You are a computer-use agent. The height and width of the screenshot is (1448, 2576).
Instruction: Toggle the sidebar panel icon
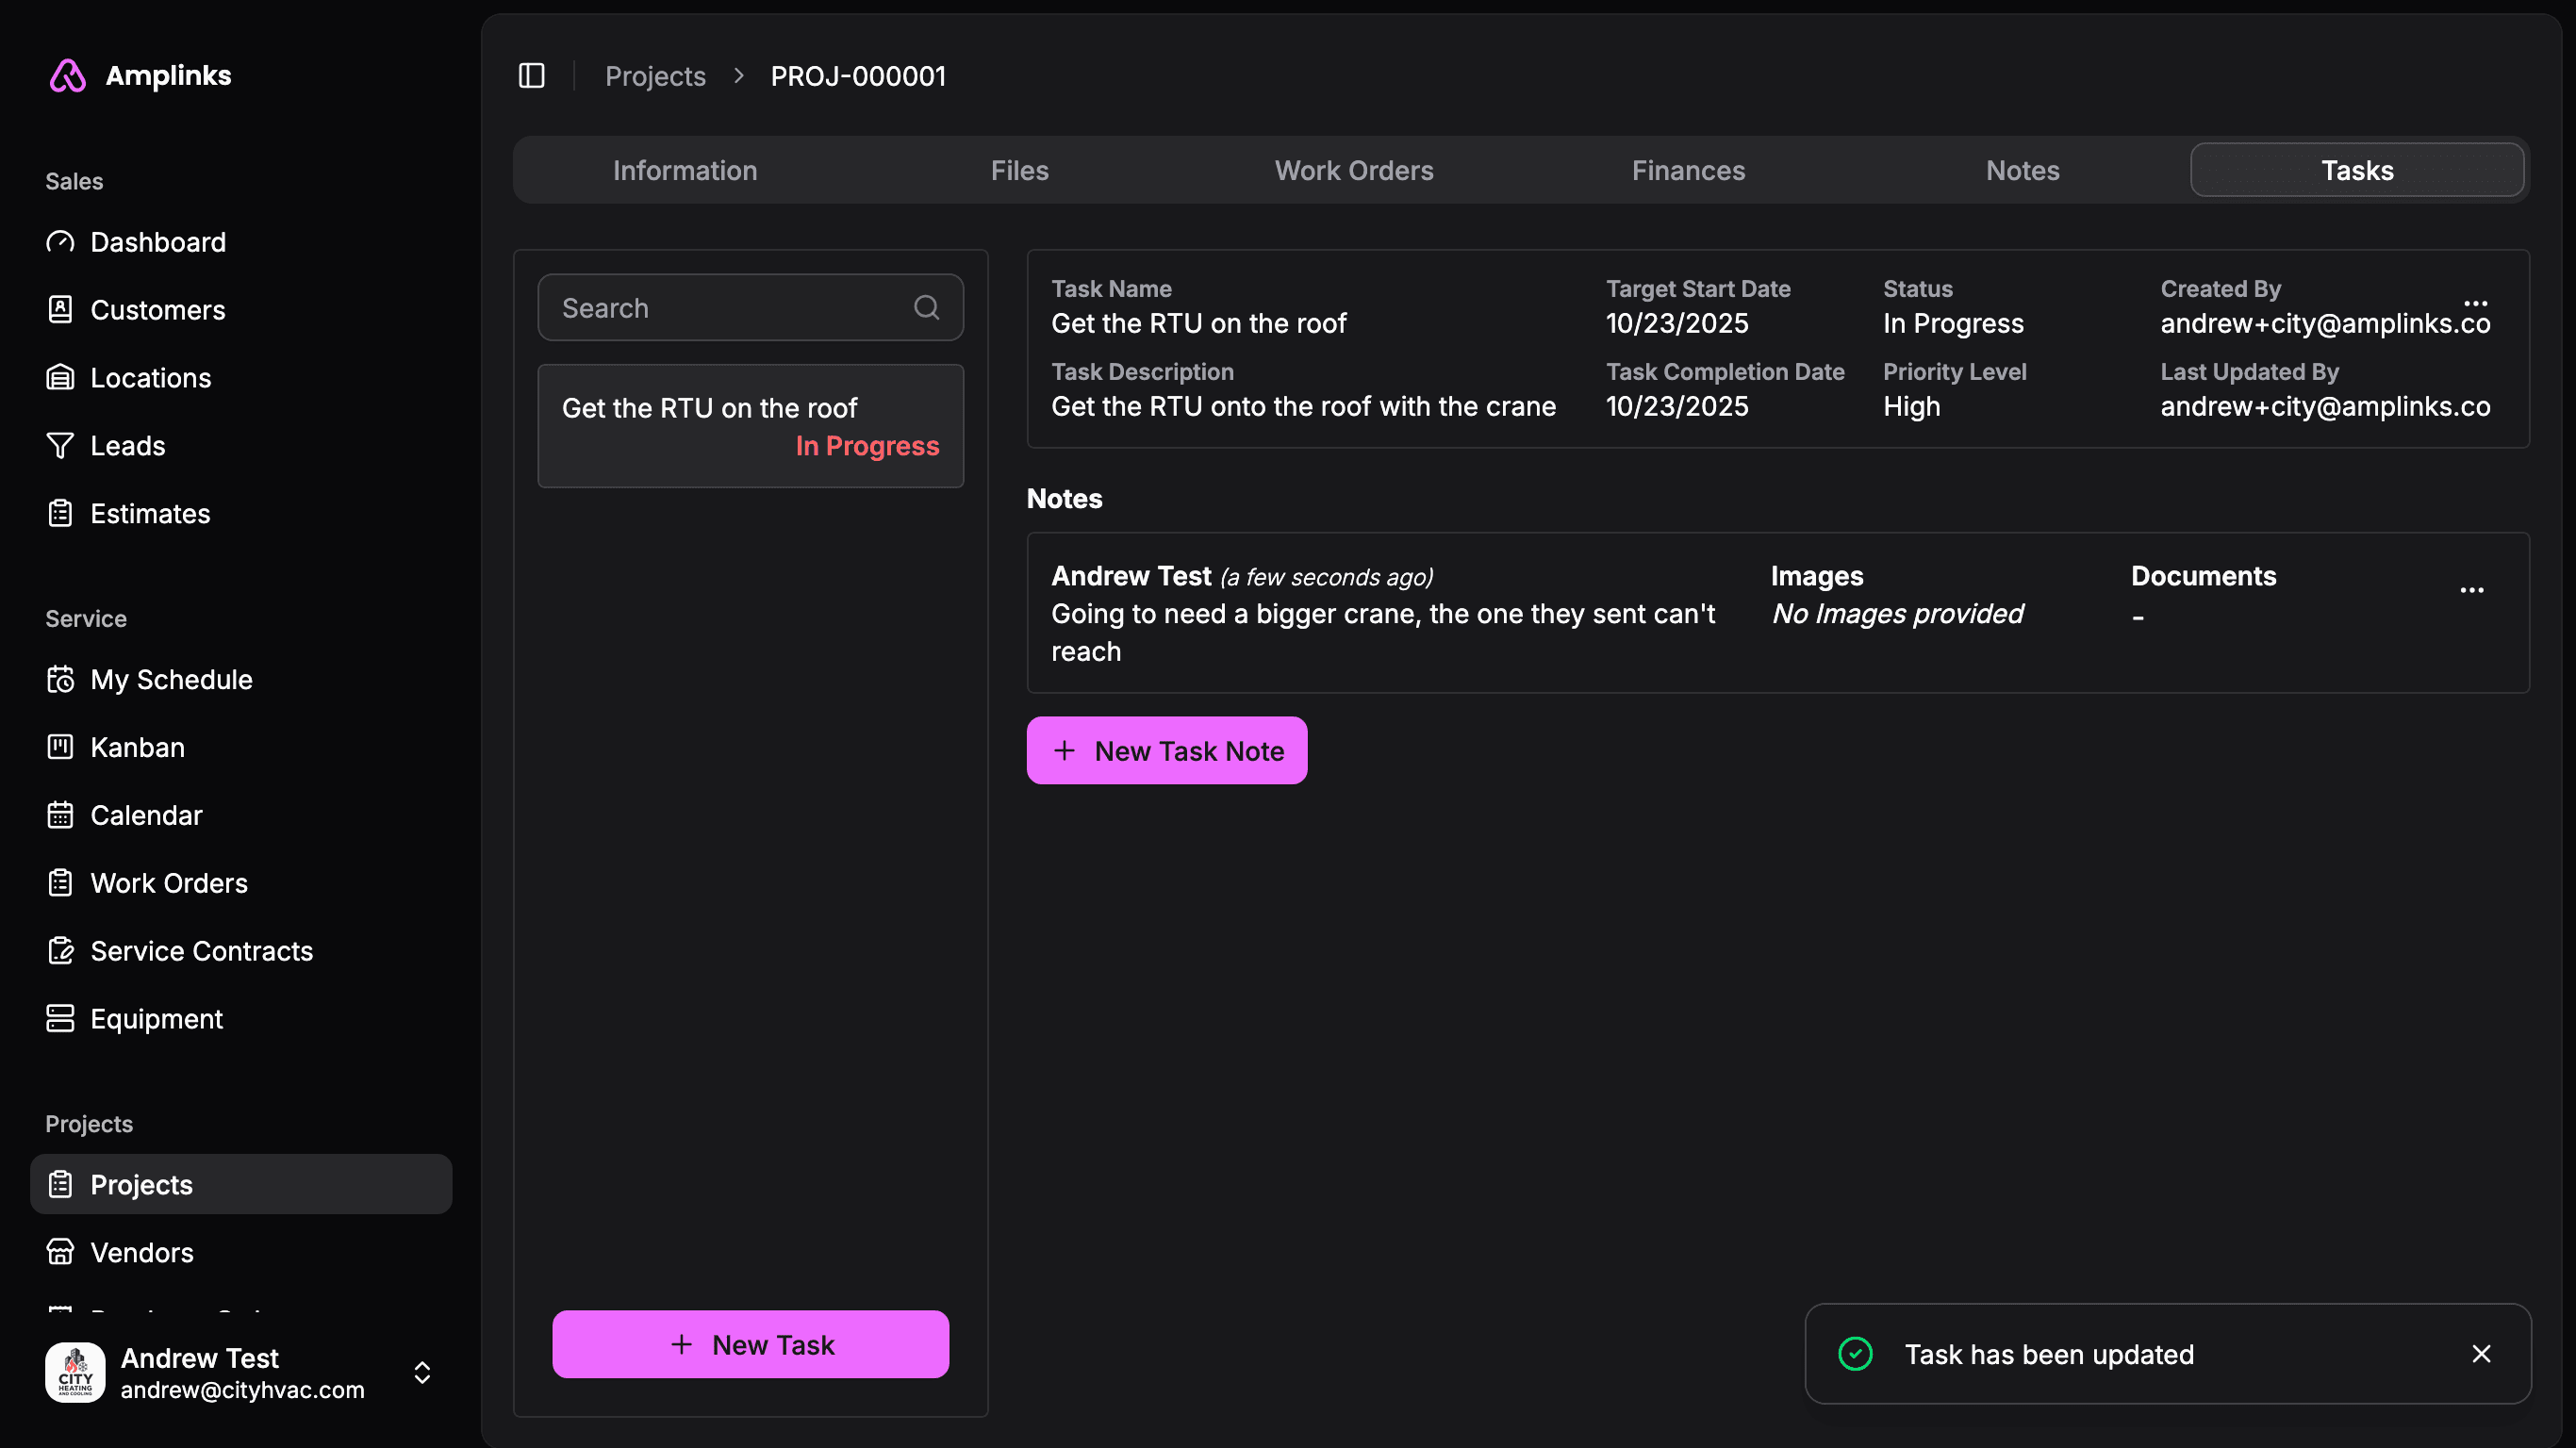pos(531,76)
